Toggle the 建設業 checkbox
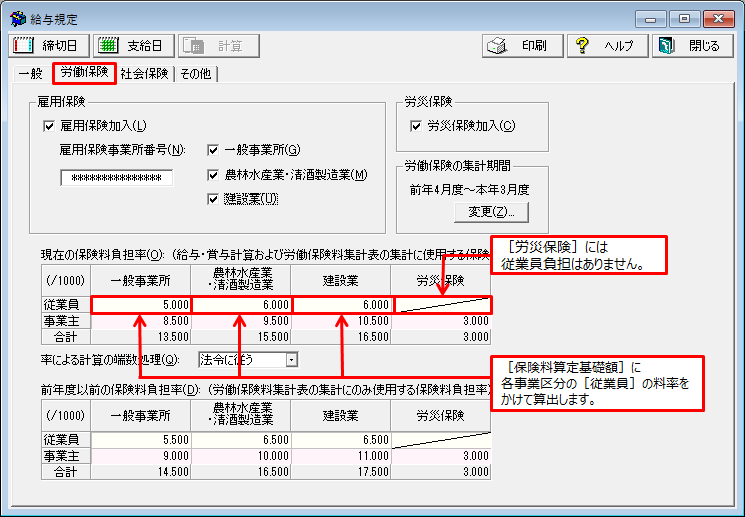 pos(213,199)
